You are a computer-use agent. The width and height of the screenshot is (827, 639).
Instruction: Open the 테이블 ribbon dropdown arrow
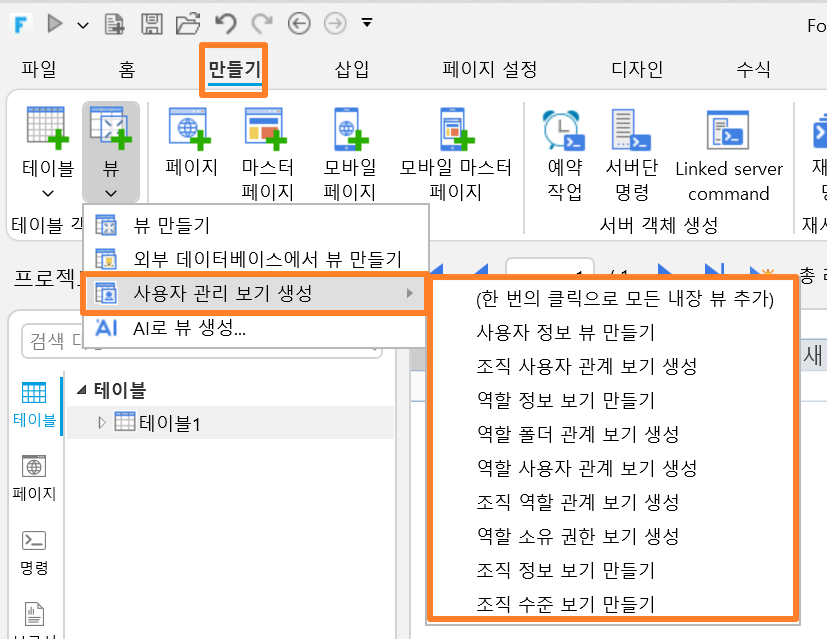(x=48, y=193)
